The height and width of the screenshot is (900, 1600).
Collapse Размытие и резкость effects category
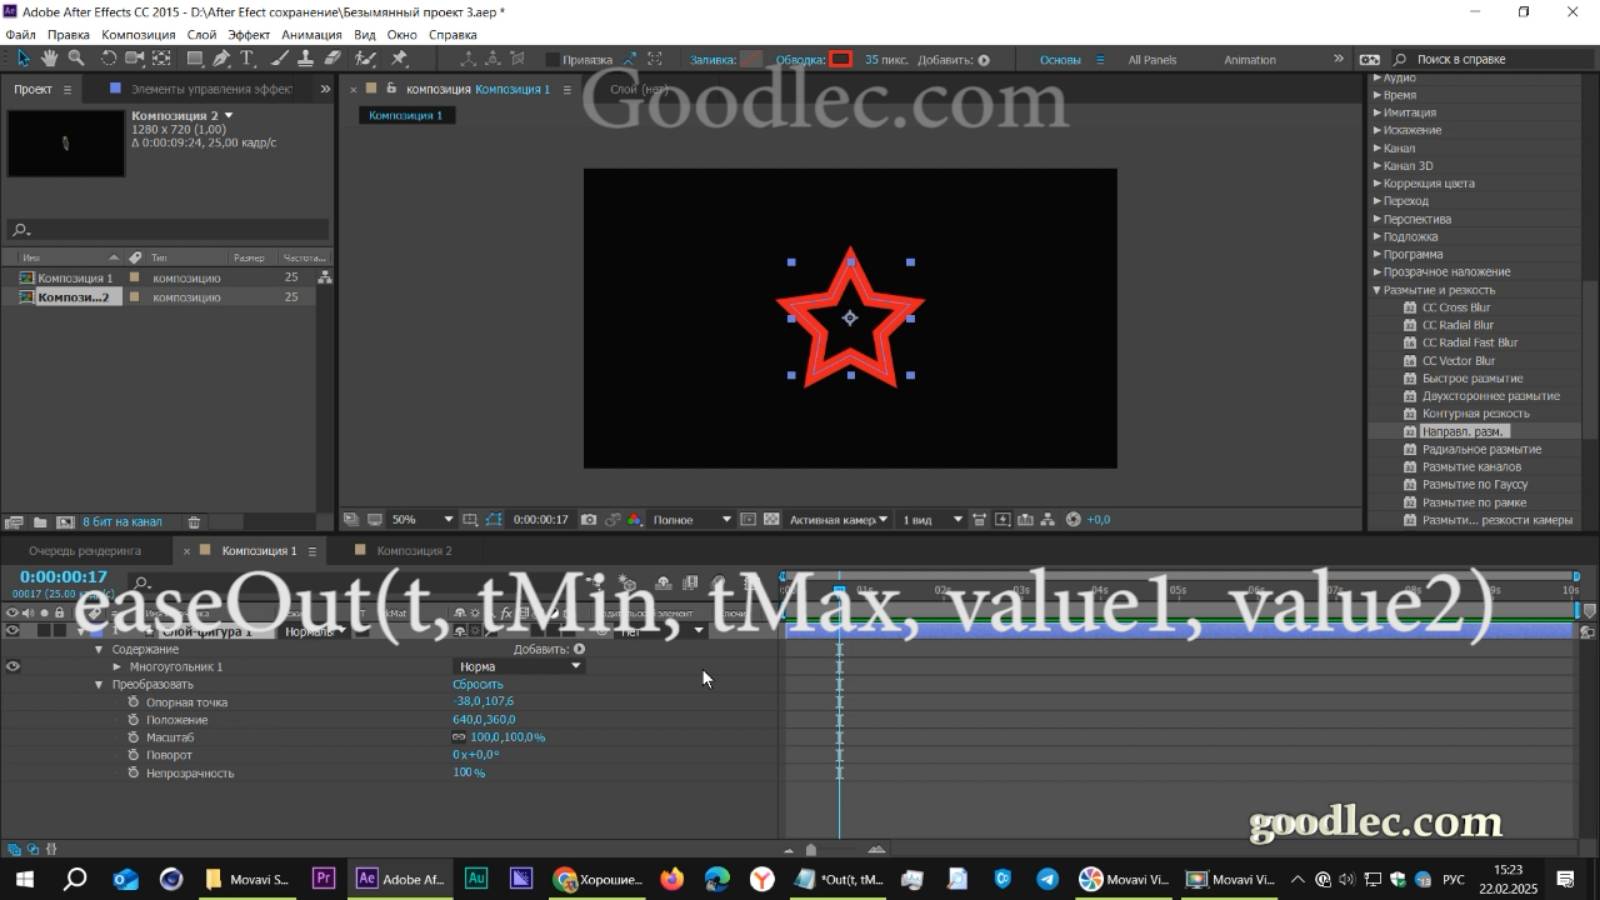point(1377,290)
